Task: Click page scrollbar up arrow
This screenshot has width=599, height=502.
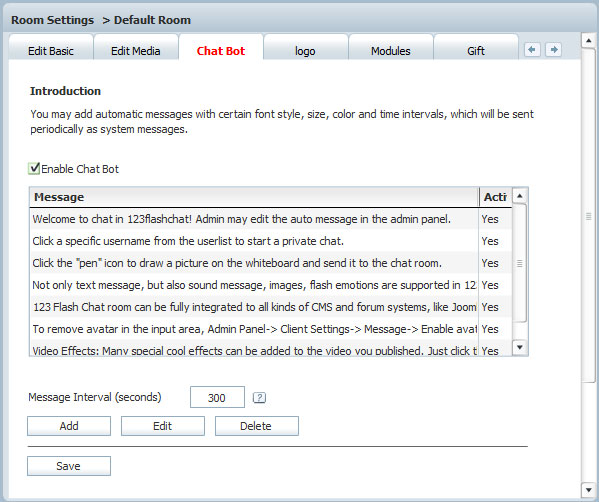Action: [588, 40]
